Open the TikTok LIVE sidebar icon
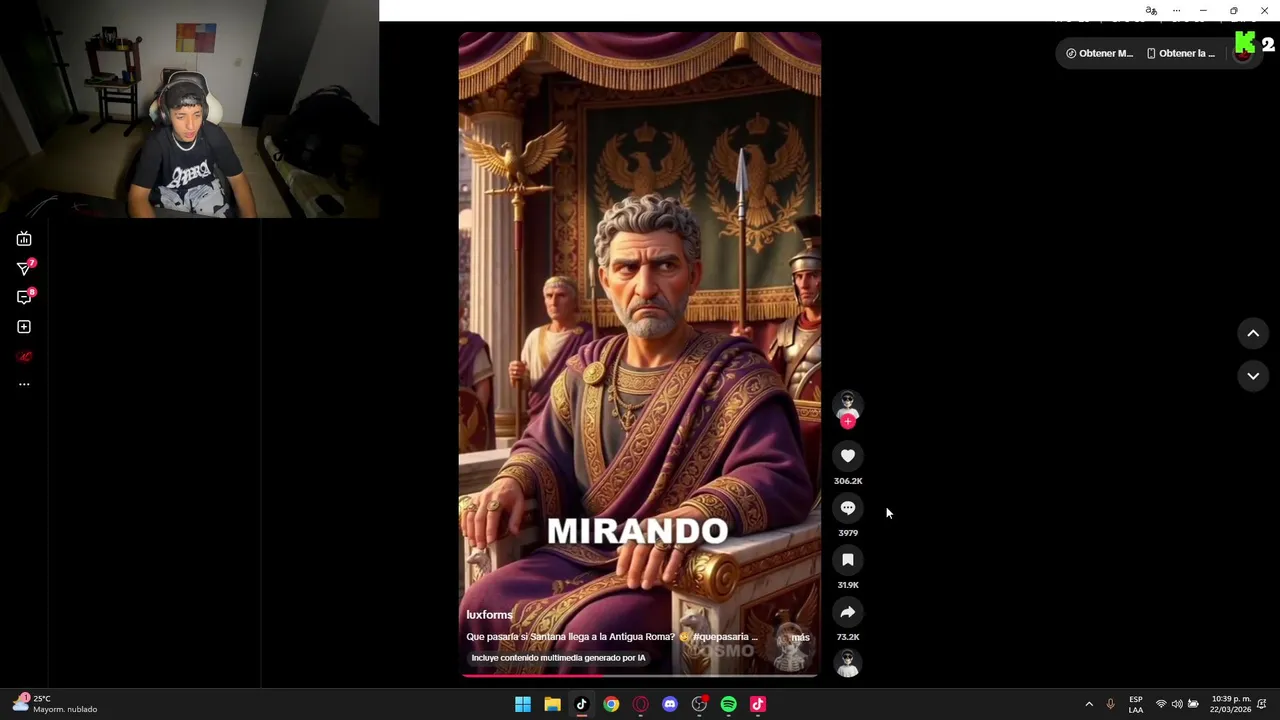The width and height of the screenshot is (1280, 720). 24,239
